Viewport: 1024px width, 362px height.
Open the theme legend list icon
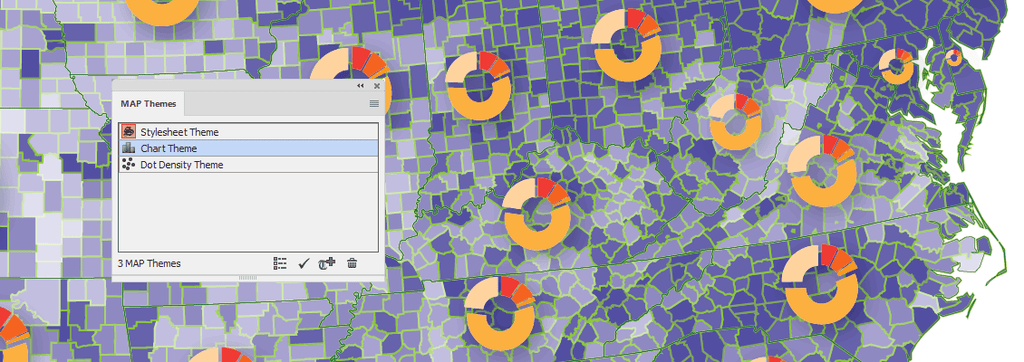pyautogui.click(x=280, y=263)
